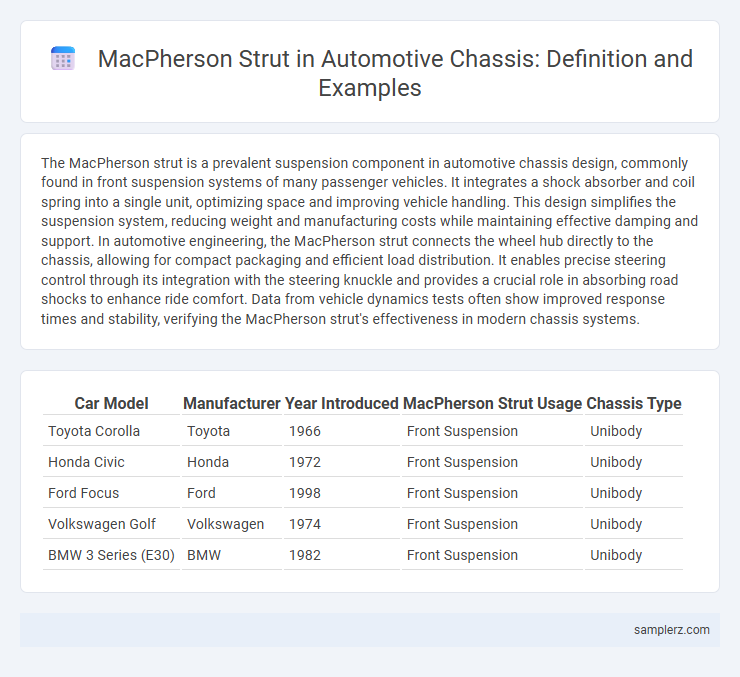Click the Ford manufacturer cell
The image size is (740, 677).
tap(232, 493)
